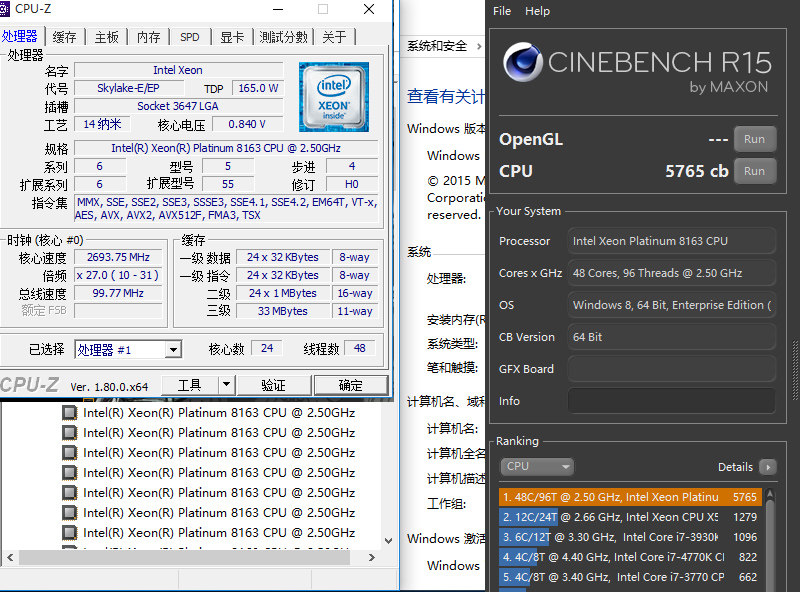This screenshot has width=800, height=592.
Task: Click the ranking list scroll up arrow
Action: click(x=770, y=494)
